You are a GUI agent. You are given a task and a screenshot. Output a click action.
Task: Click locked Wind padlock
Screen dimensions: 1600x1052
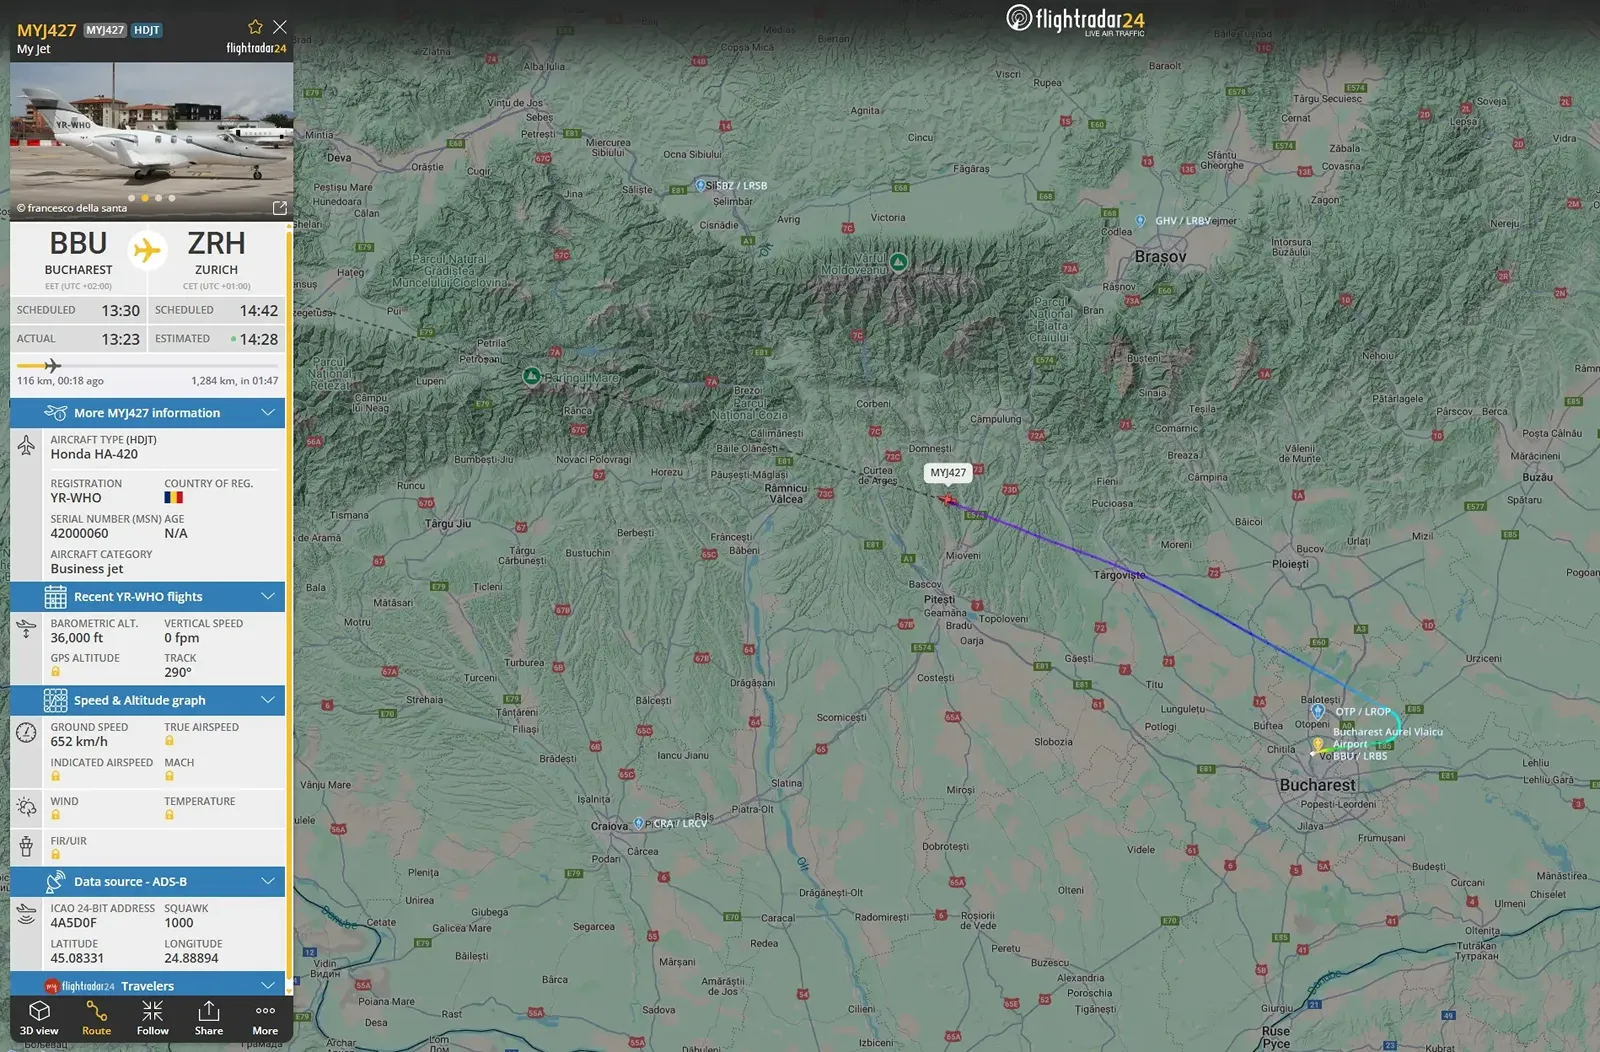click(55, 815)
